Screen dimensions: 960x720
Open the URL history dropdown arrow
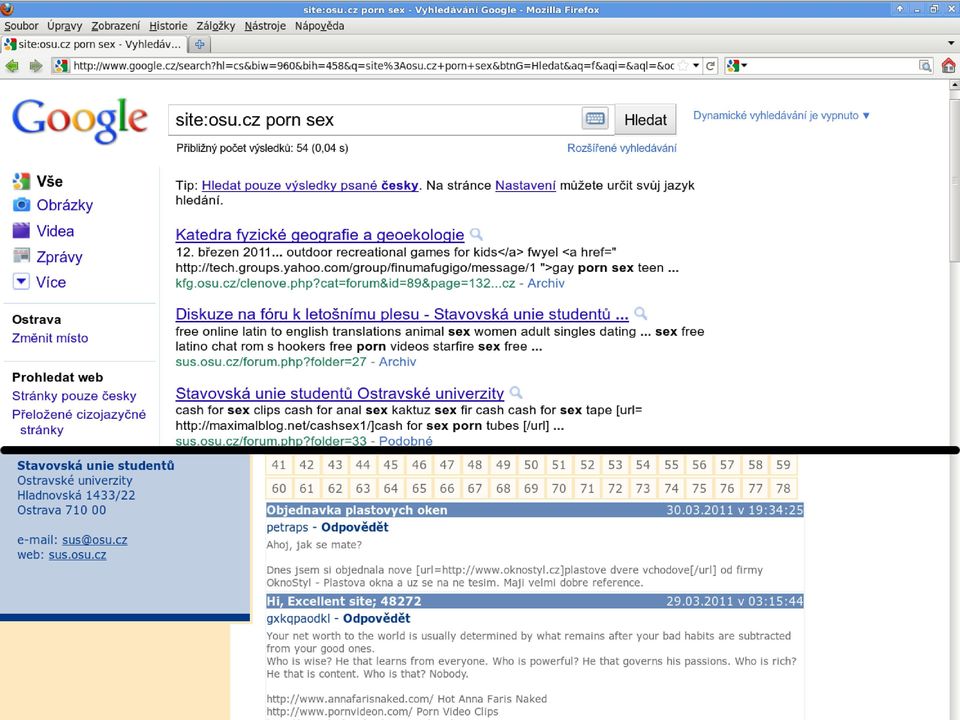pos(696,66)
